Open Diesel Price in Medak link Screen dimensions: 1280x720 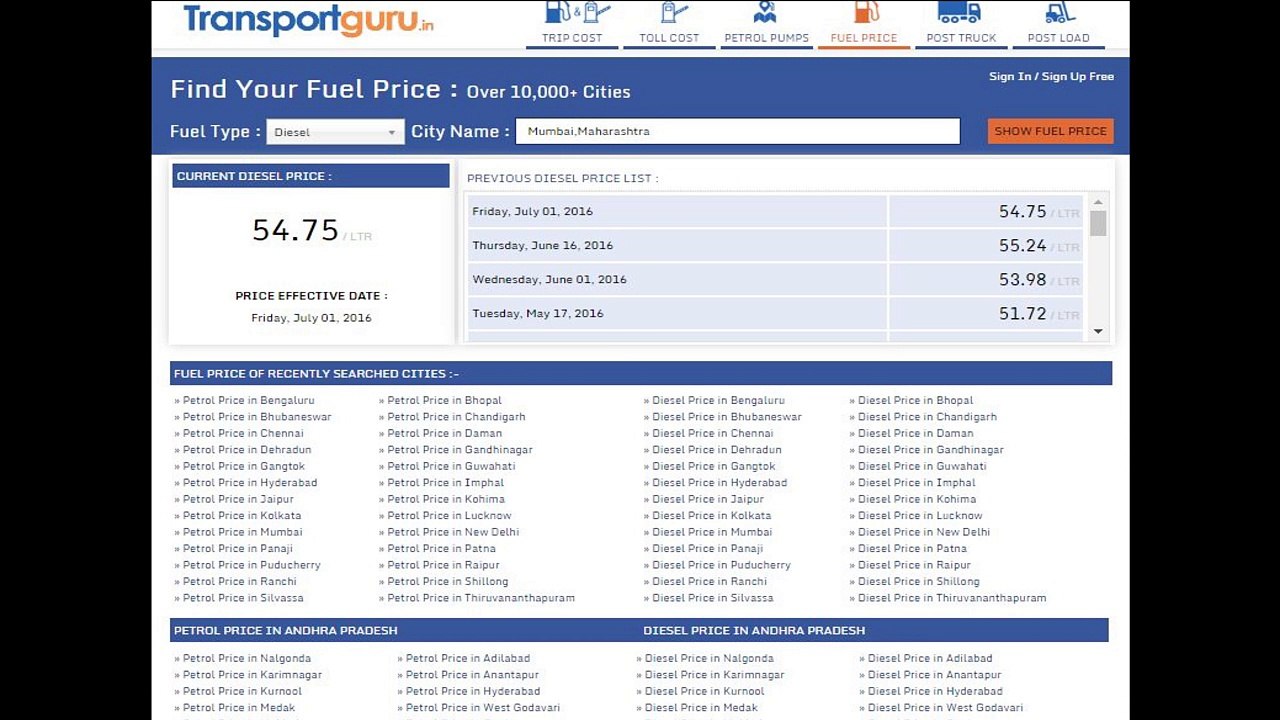pyautogui.click(x=701, y=708)
